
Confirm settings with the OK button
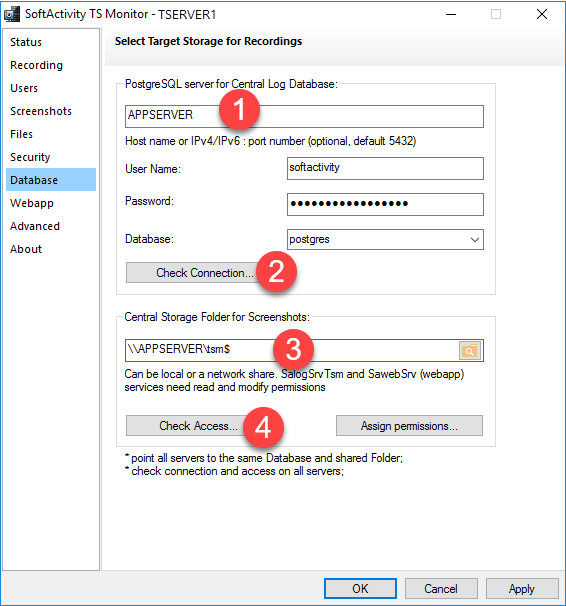click(x=360, y=589)
